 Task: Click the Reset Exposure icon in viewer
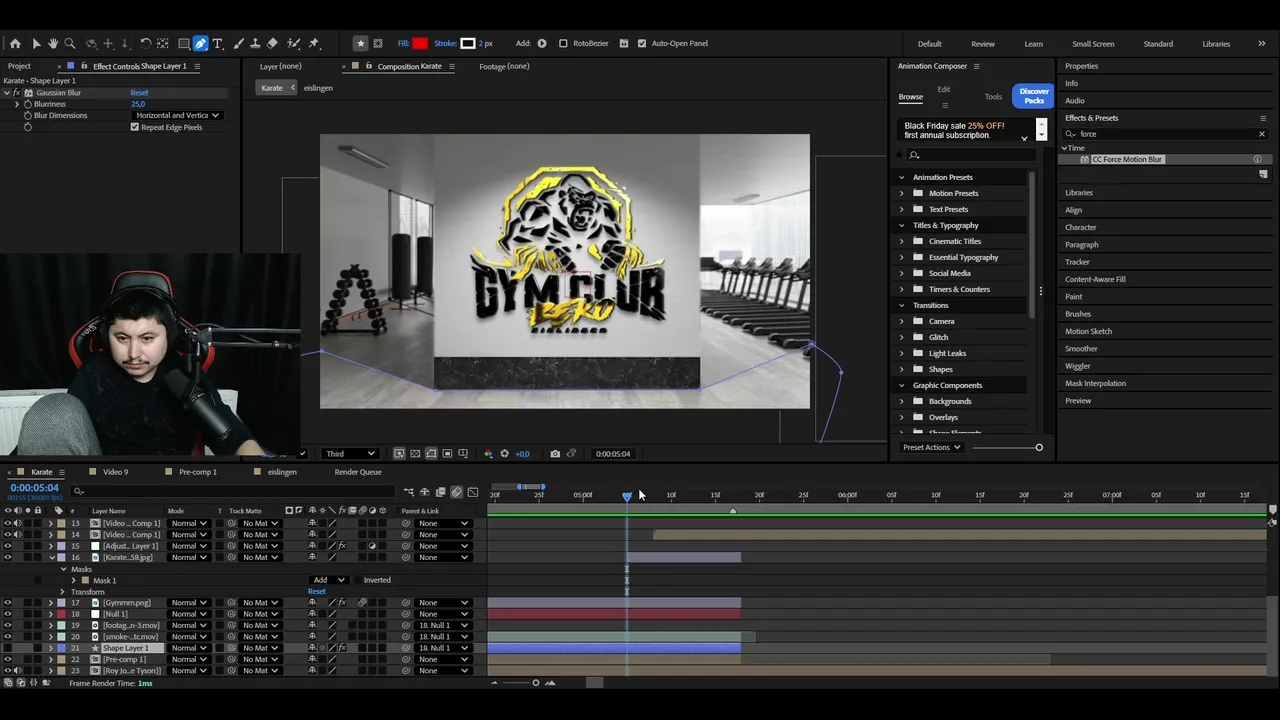(x=504, y=454)
